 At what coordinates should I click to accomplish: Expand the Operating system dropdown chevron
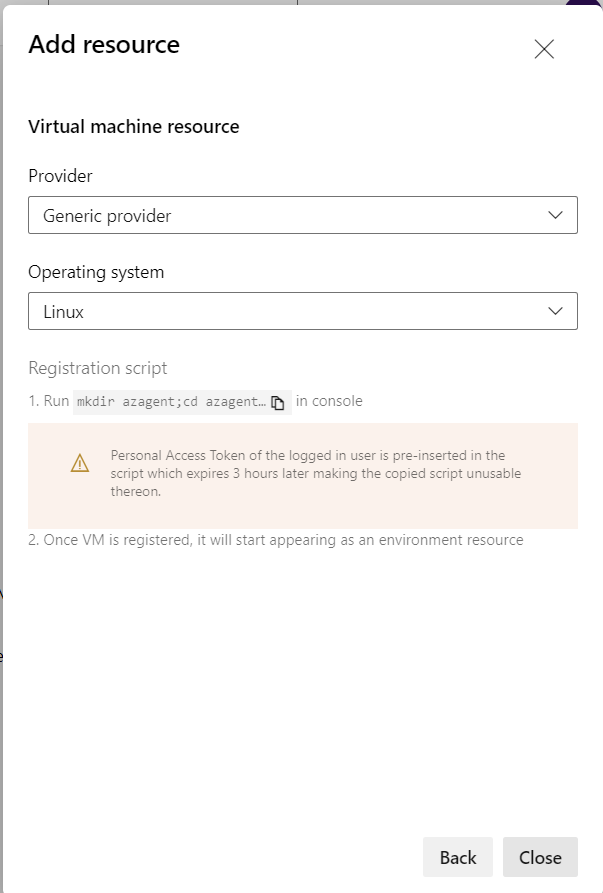click(x=556, y=311)
